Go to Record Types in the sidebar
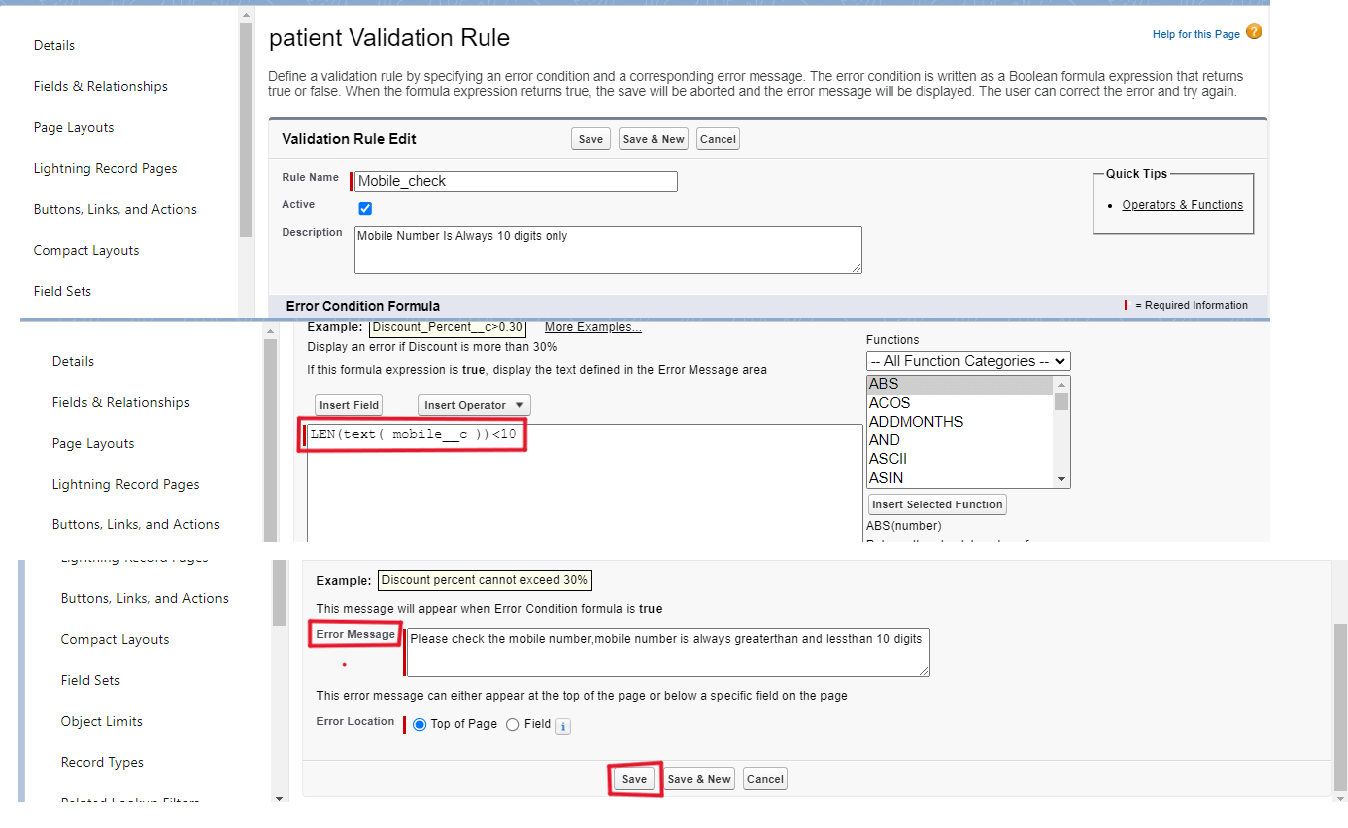 click(101, 762)
